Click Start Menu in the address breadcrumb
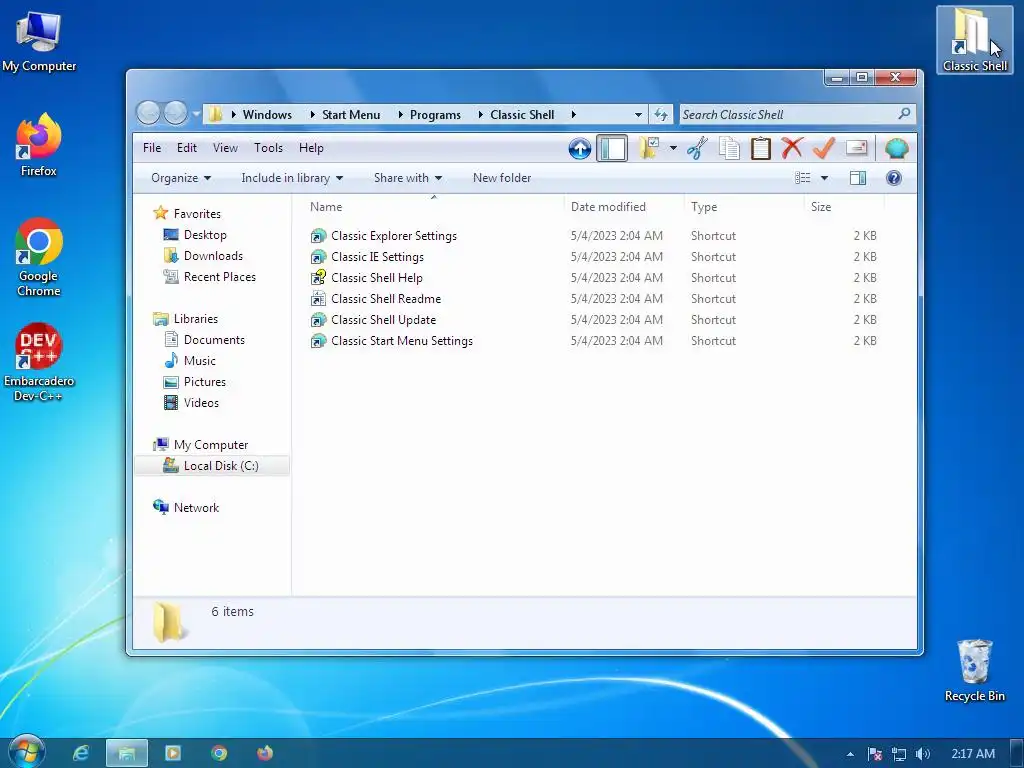The image size is (1024, 768). [x=351, y=115]
